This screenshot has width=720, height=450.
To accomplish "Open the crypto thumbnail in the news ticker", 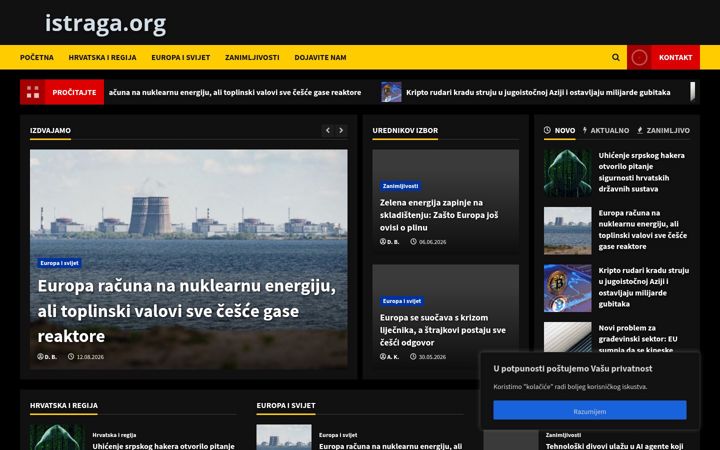I will [391, 92].
